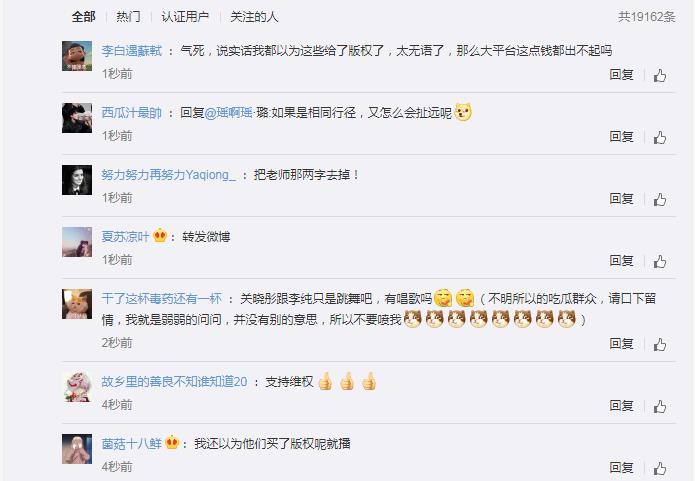Open the avatar of 菌菇十八鲜
695x481 pixels.
point(77,449)
